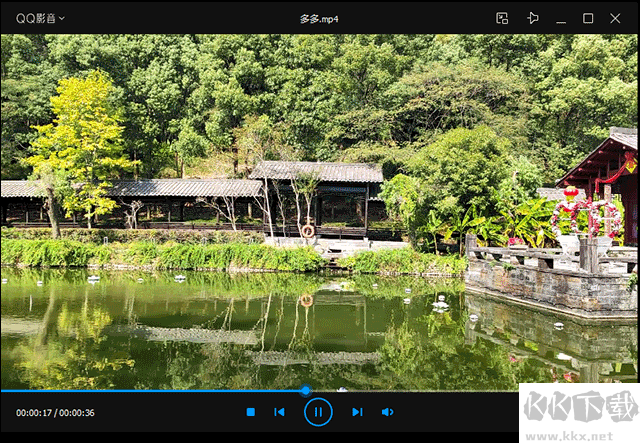Skip to the previous video
Viewport: 640px width, 443px height.
[x=280, y=412]
